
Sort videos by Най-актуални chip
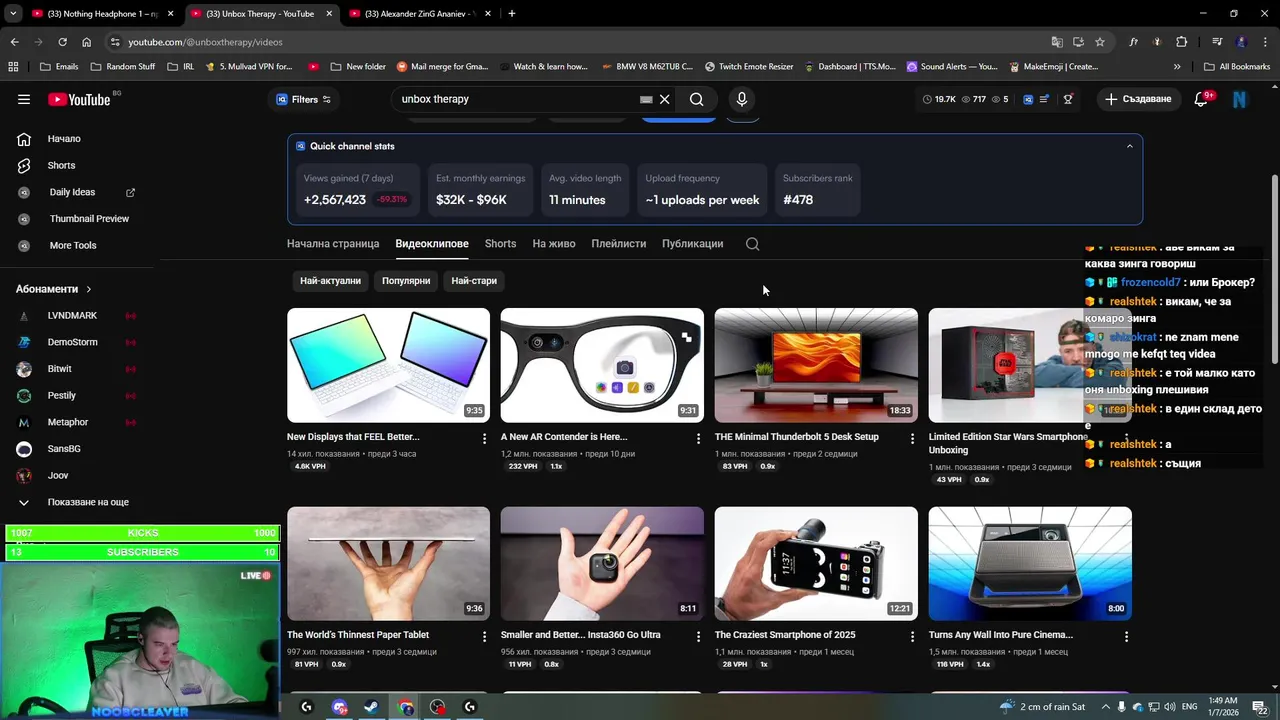coord(330,281)
